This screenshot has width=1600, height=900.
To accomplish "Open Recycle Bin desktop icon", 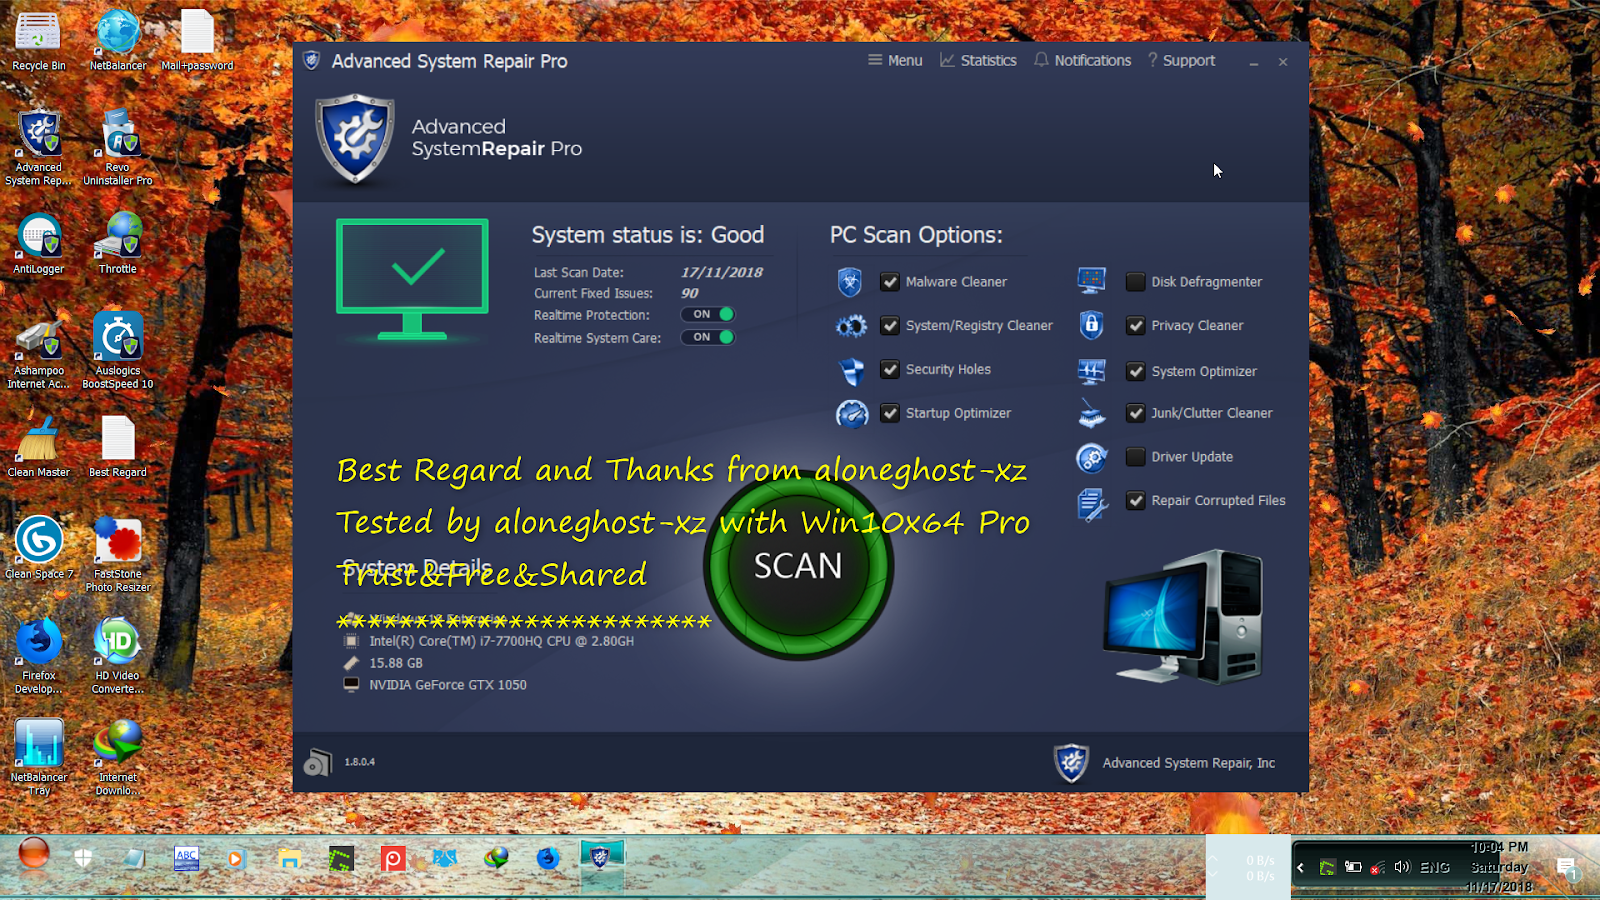I will click(x=38, y=41).
